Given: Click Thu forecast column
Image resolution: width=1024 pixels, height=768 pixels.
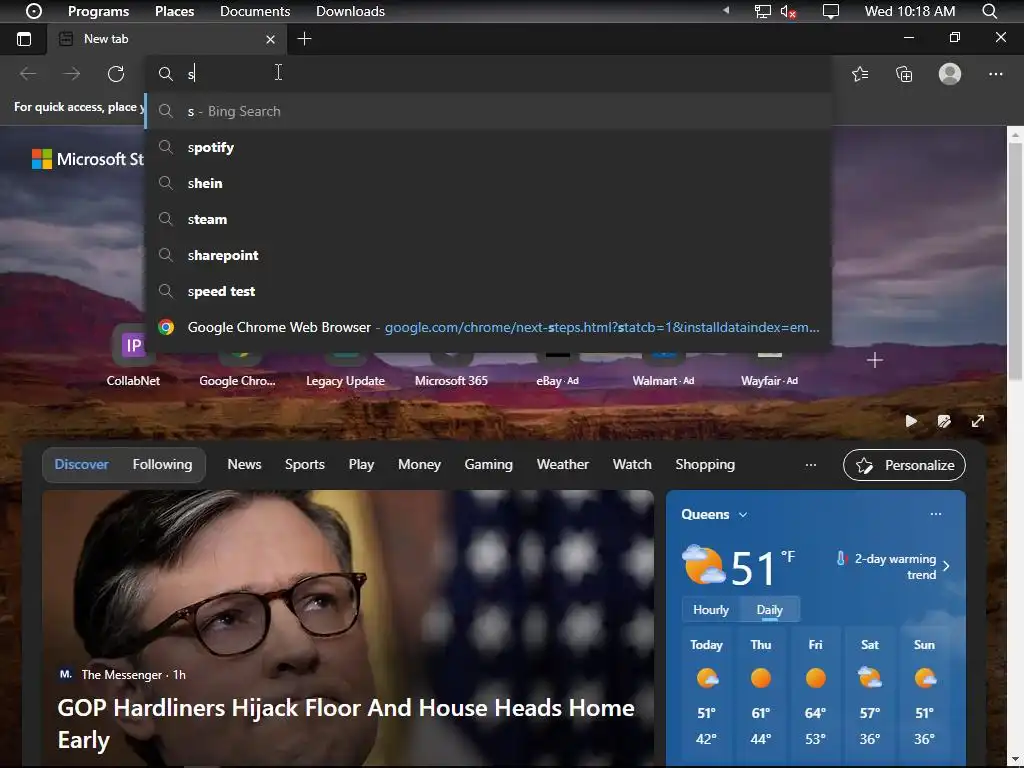Looking at the screenshot, I should pos(761,694).
